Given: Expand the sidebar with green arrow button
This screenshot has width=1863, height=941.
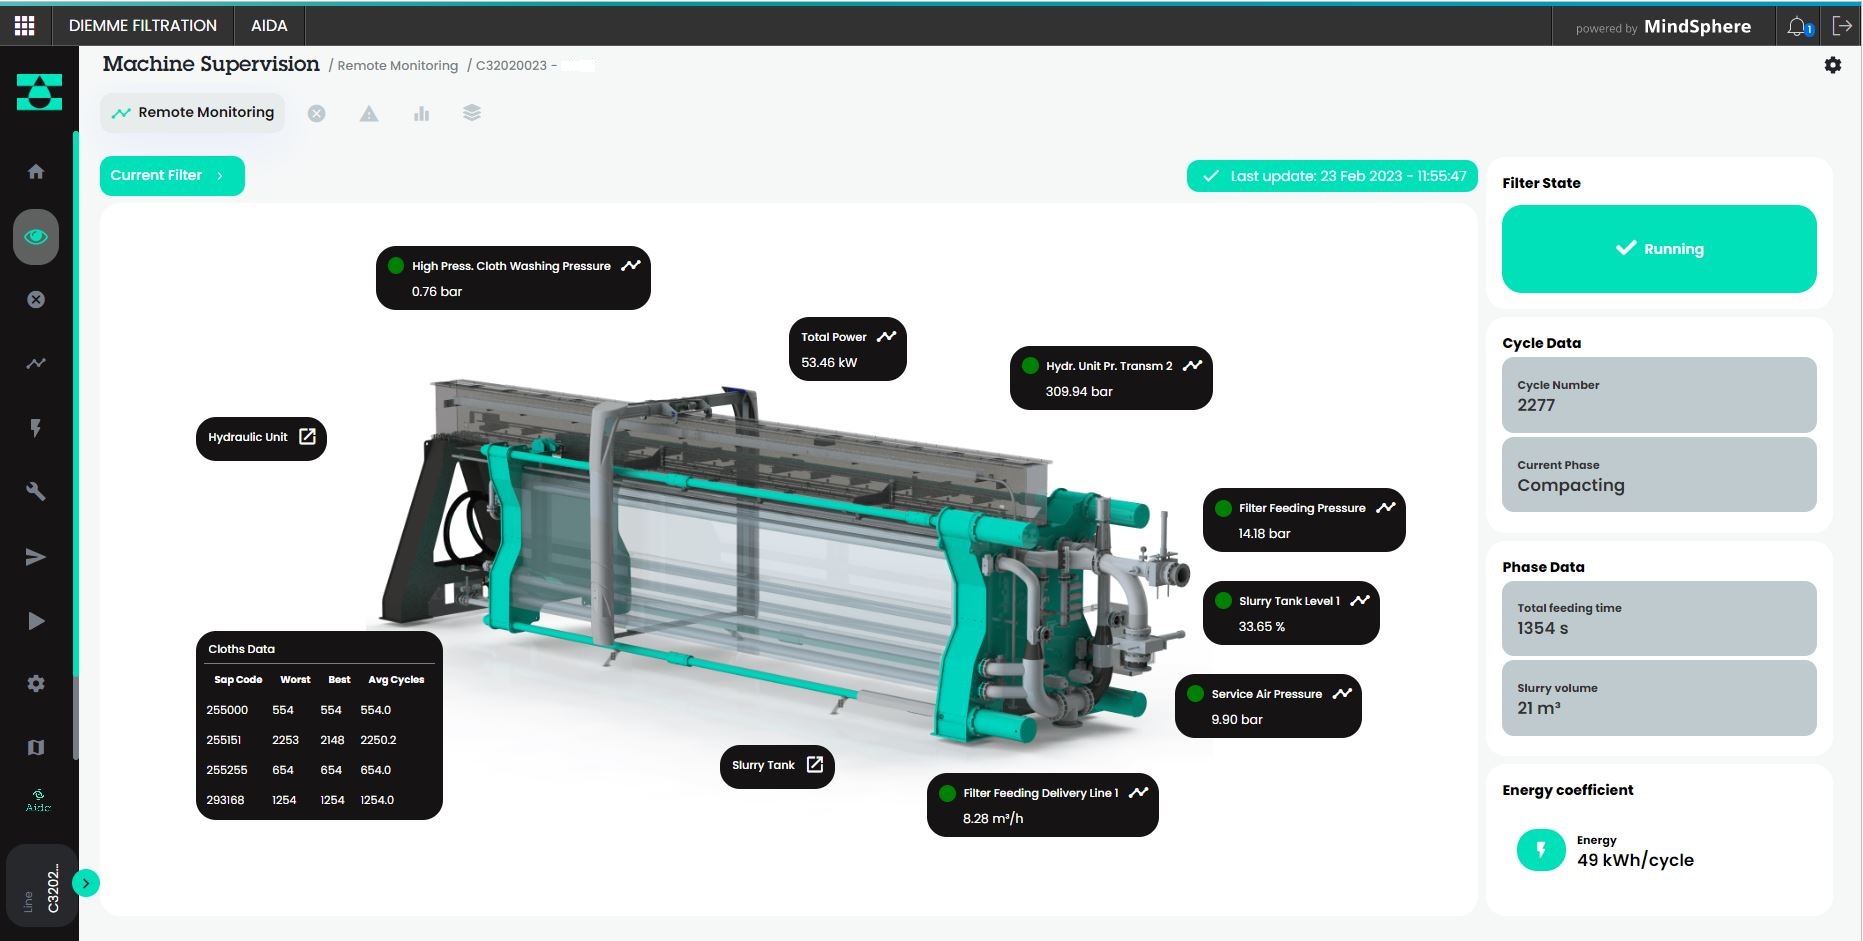Looking at the screenshot, I should pyautogui.click(x=86, y=883).
